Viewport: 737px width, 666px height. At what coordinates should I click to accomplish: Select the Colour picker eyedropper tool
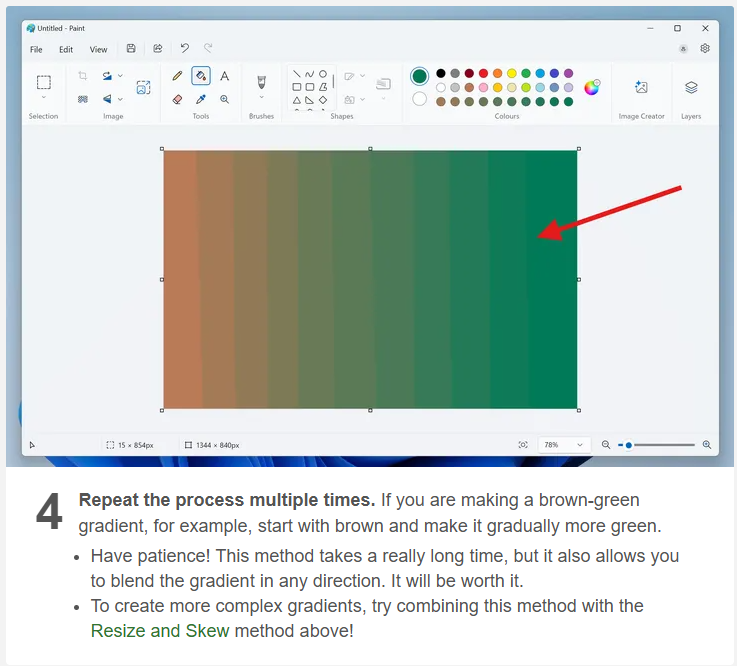click(x=201, y=99)
